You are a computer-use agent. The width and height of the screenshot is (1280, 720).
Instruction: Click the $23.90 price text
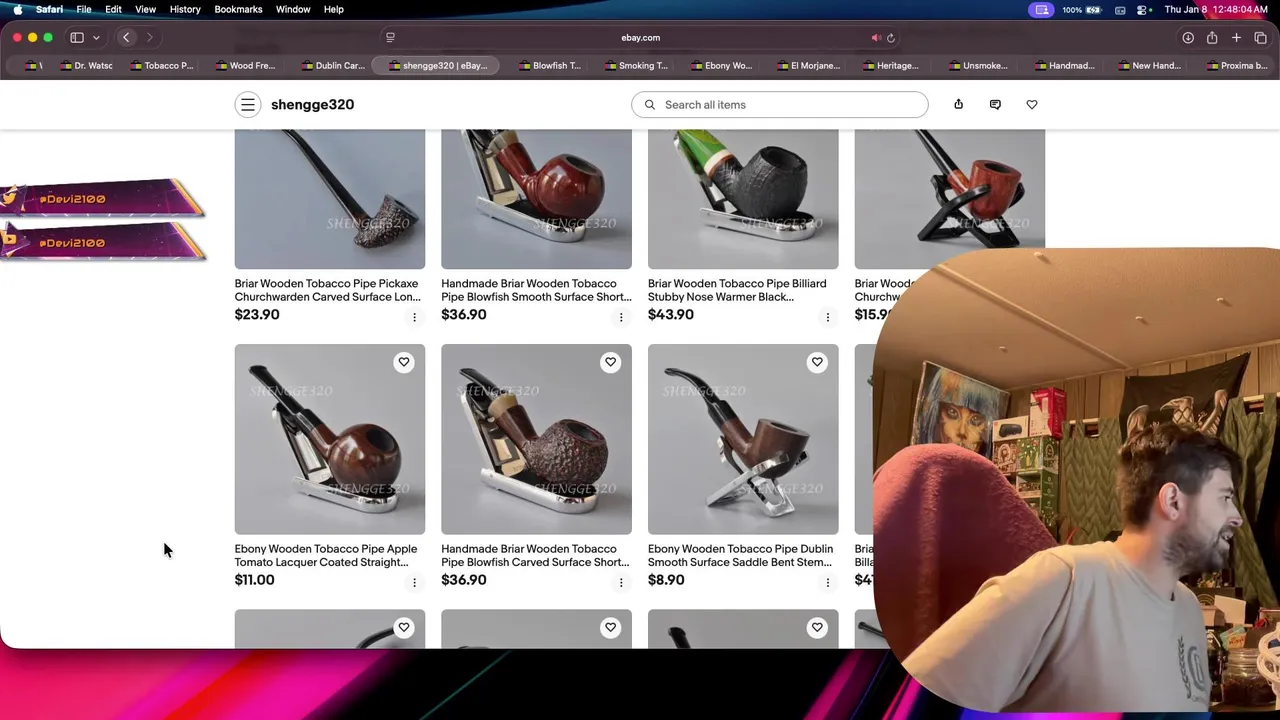257,314
